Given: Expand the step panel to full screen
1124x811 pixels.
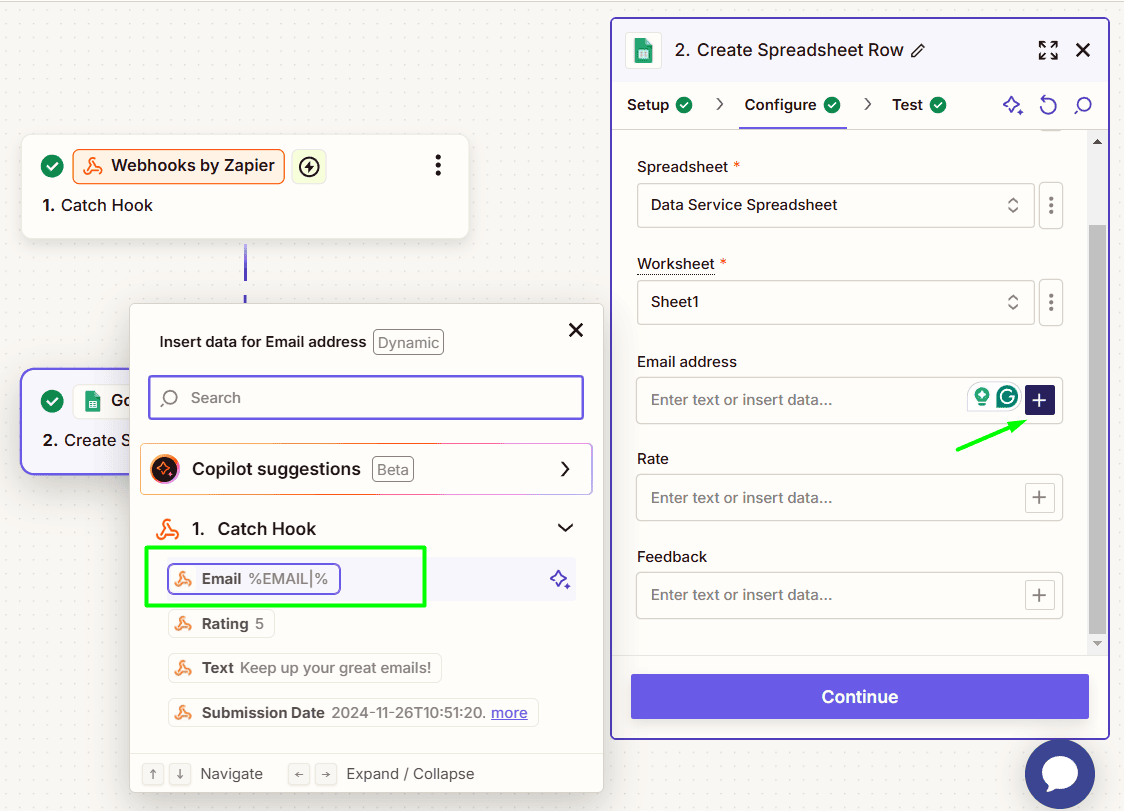Looking at the screenshot, I should pyautogui.click(x=1048, y=49).
